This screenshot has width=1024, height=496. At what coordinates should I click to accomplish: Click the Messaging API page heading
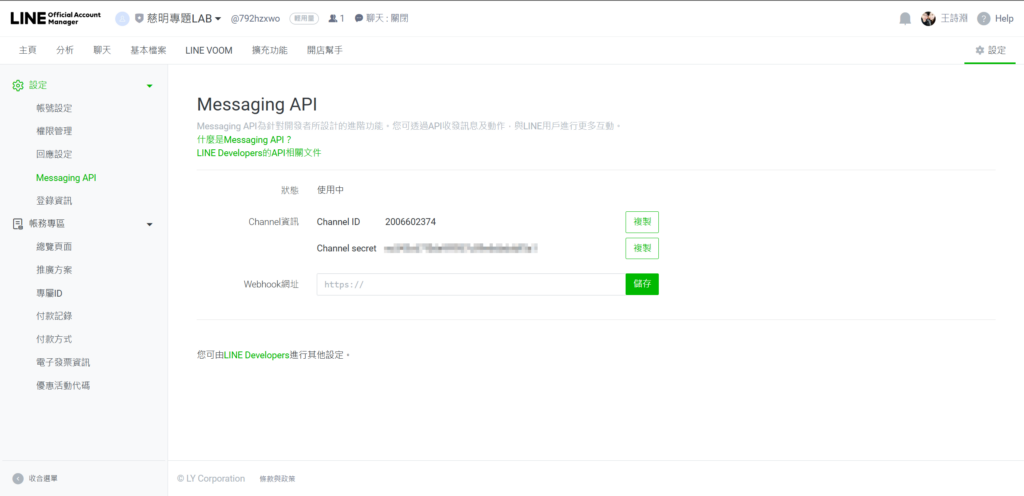click(x=257, y=106)
